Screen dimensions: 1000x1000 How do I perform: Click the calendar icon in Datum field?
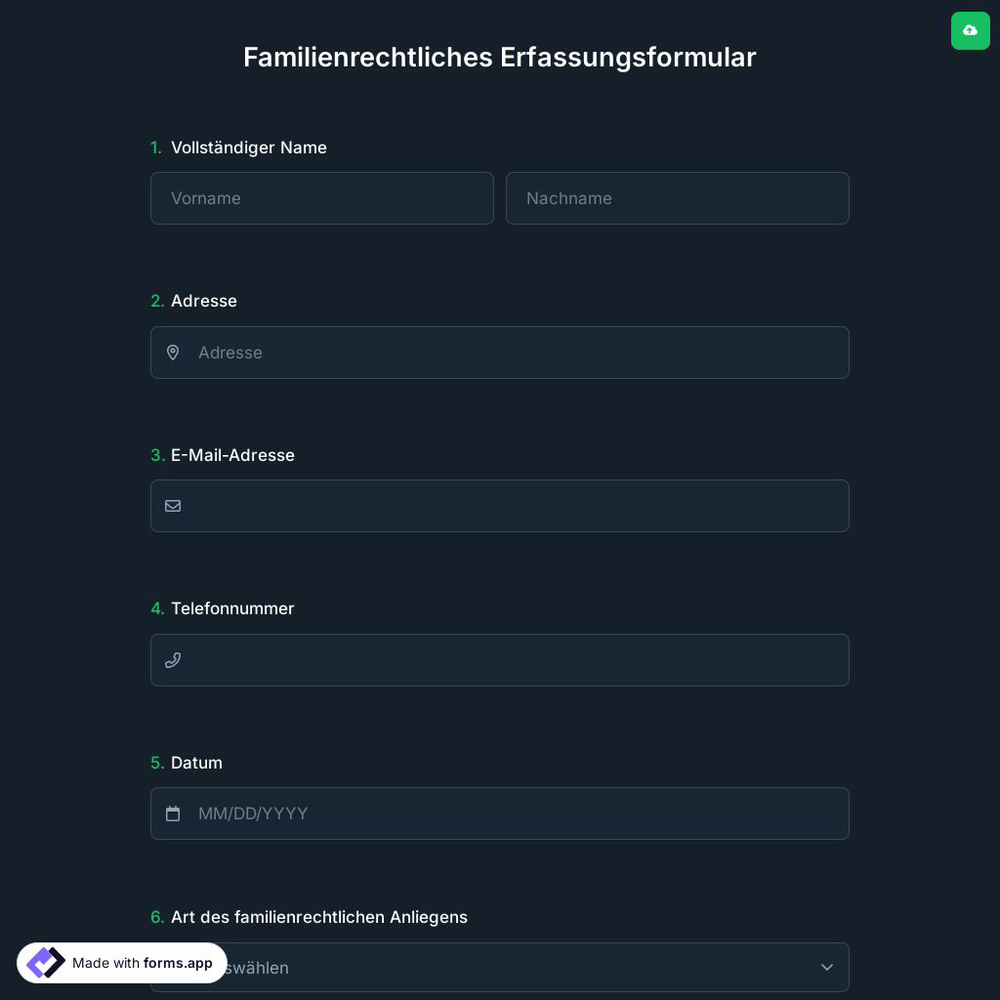click(173, 813)
